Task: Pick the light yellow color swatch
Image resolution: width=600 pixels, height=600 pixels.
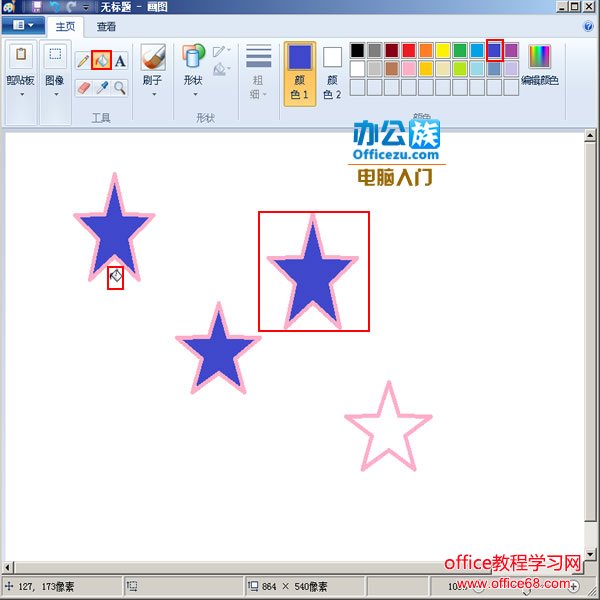Action: pyautogui.click(x=443, y=69)
